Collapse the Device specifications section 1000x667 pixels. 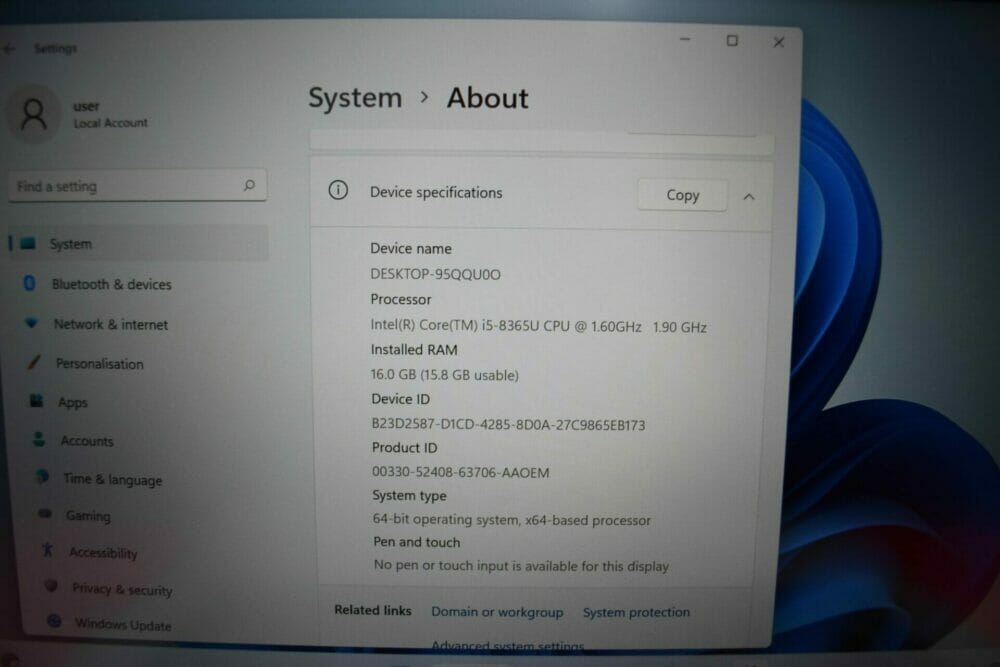tap(749, 197)
